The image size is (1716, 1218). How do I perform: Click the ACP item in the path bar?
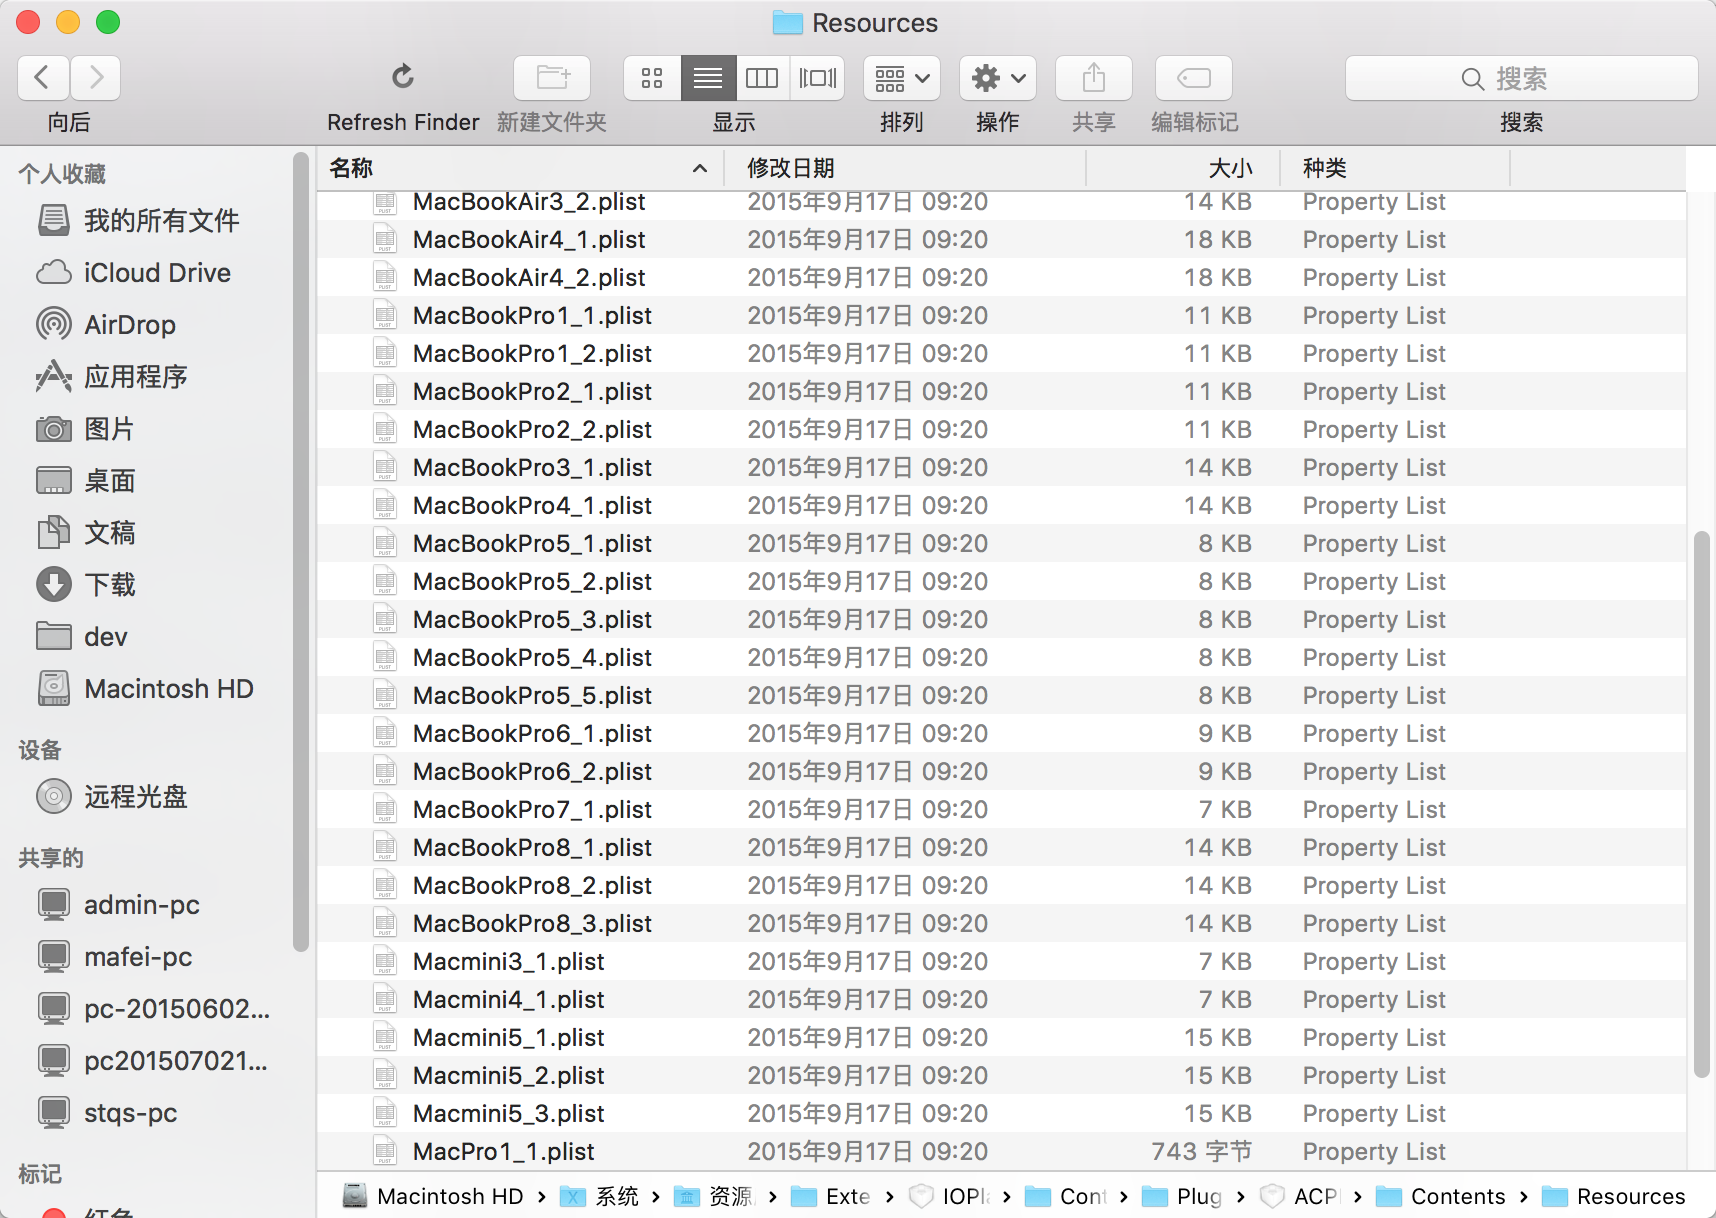[1300, 1196]
